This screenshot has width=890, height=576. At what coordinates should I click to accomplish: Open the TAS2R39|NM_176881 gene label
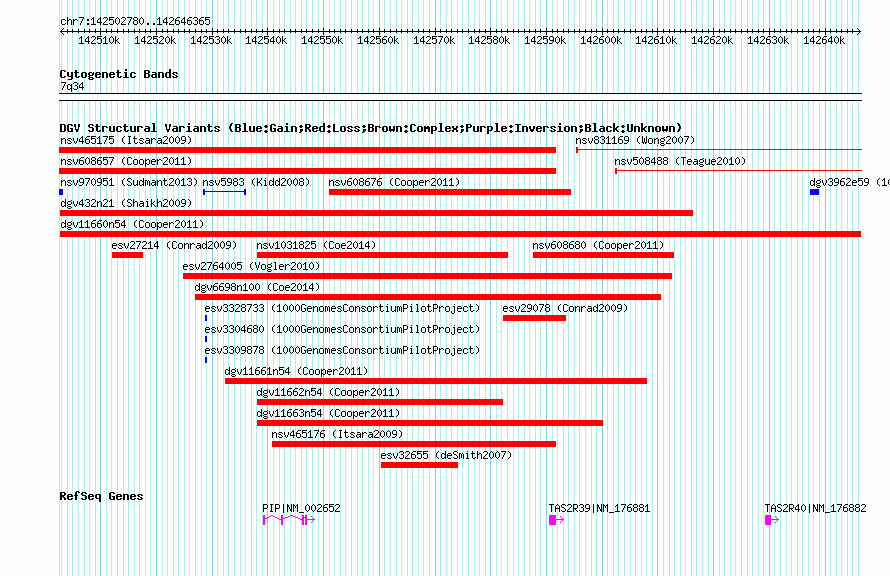599,508
